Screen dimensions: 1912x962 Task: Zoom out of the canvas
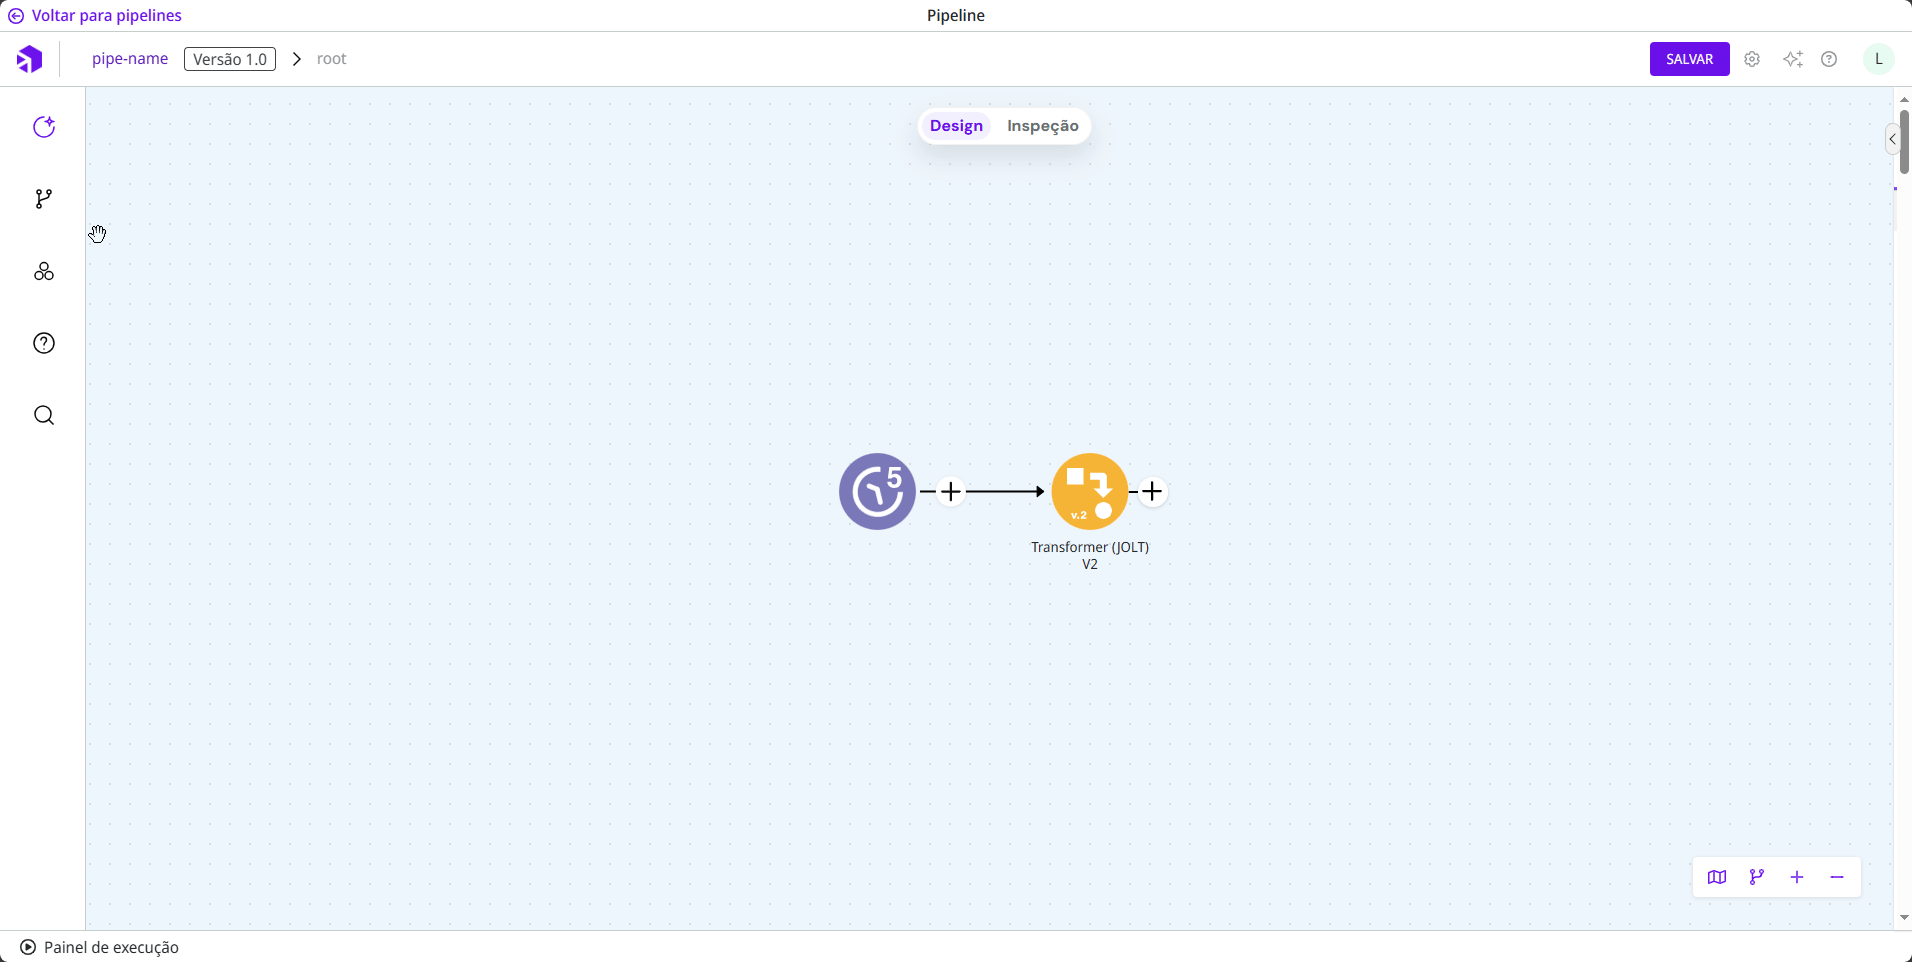pyautogui.click(x=1837, y=877)
